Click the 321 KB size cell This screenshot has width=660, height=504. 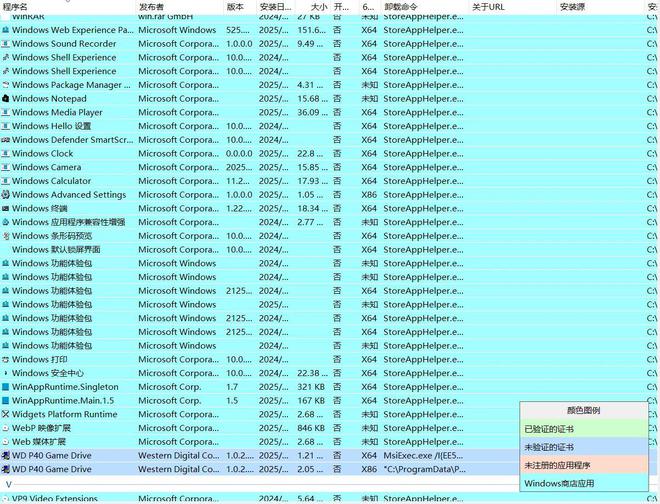click(311, 387)
